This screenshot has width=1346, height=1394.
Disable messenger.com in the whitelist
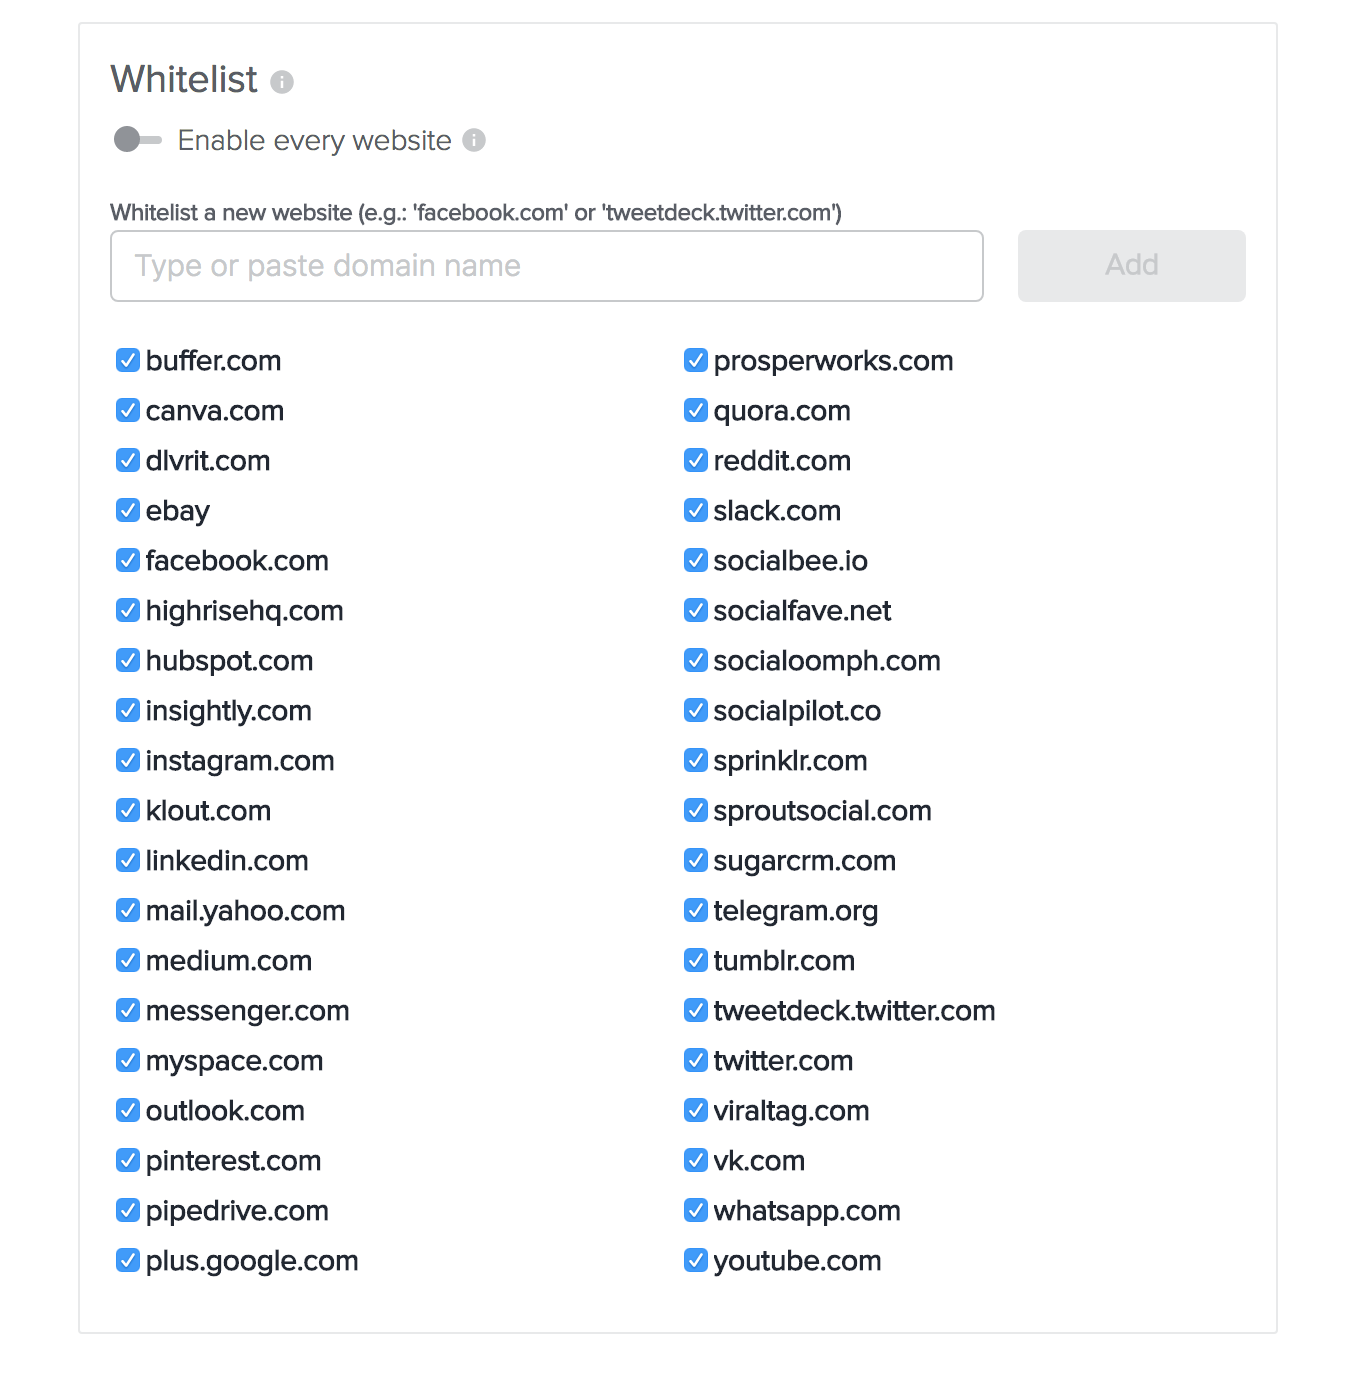[x=128, y=1010]
